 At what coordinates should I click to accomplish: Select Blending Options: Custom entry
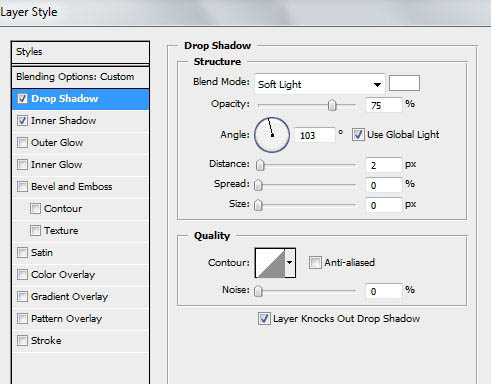pyautogui.click(x=80, y=77)
